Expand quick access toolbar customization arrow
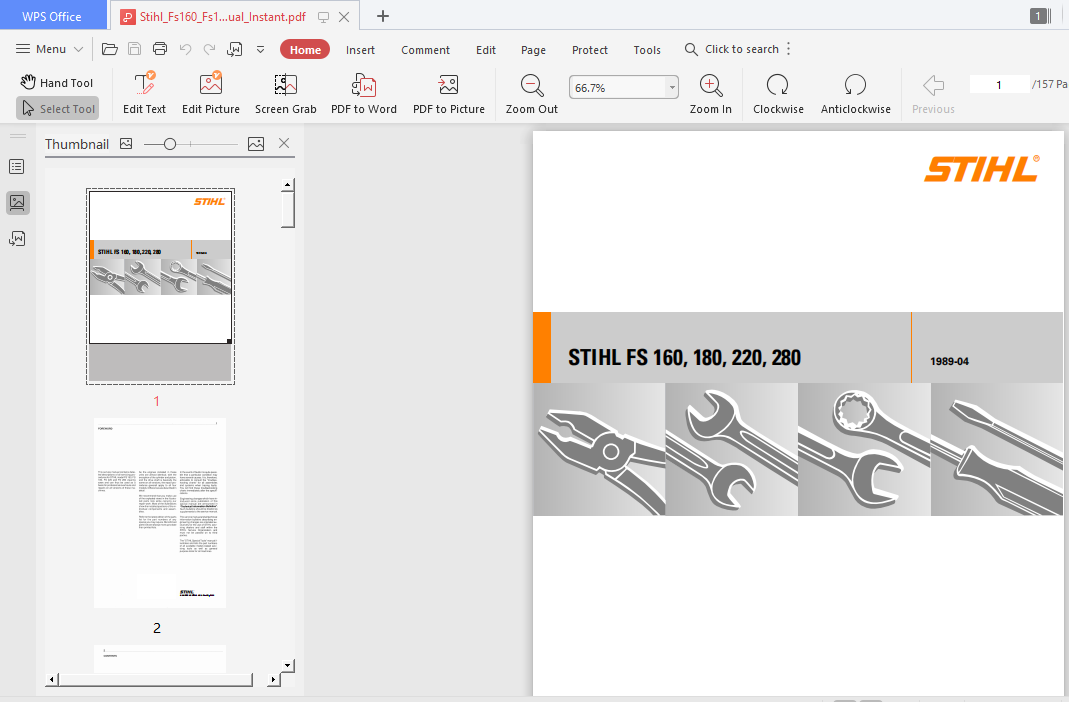Image resolution: width=1069 pixels, height=702 pixels. pyautogui.click(x=260, y=49)
